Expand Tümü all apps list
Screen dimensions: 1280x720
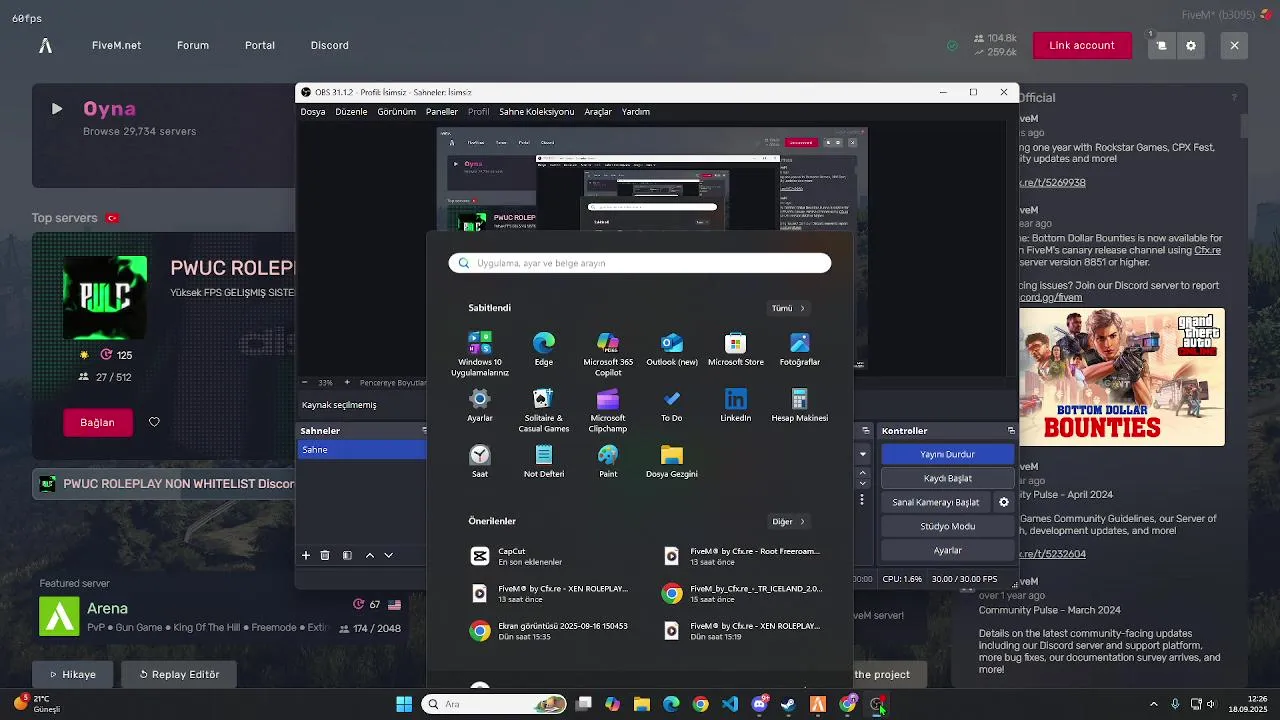click(x=788, y=308)
